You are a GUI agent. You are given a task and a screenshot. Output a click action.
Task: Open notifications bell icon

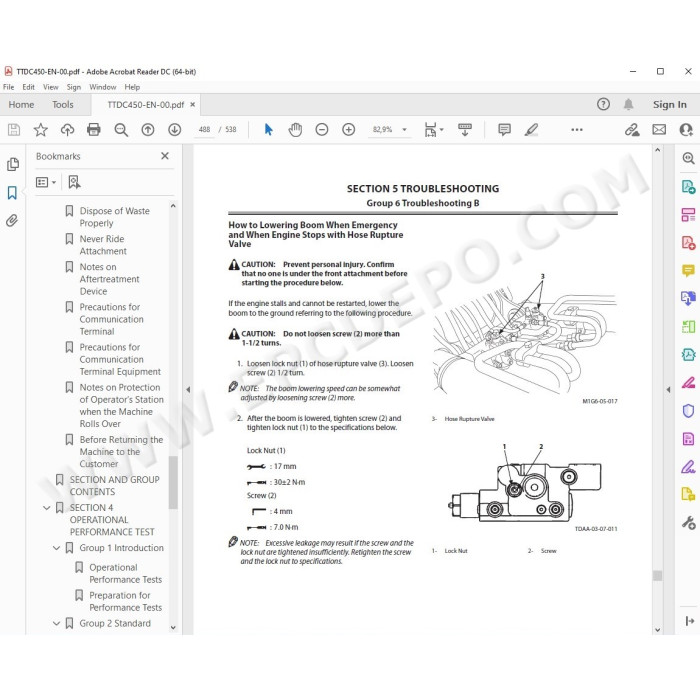(x=628, y=104)
